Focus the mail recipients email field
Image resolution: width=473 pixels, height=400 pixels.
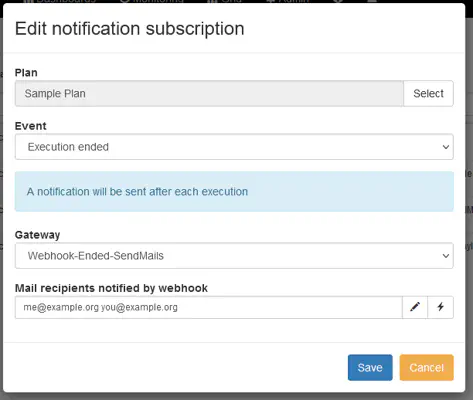coord(209,307)
